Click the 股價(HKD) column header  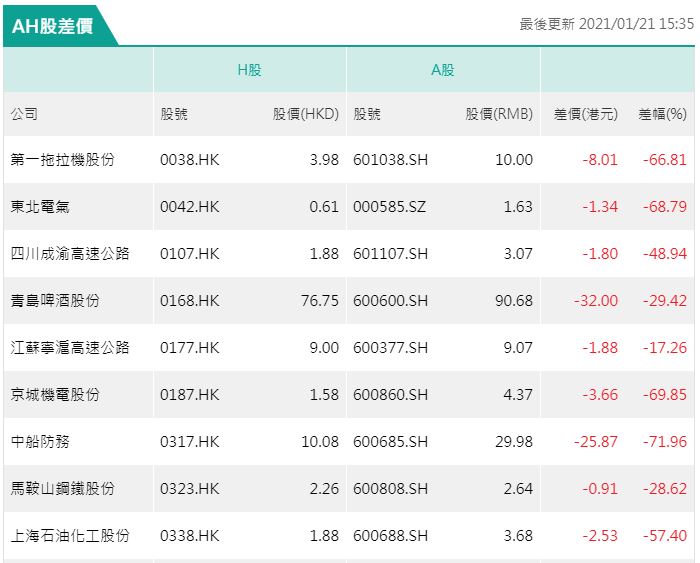[306, 114]
